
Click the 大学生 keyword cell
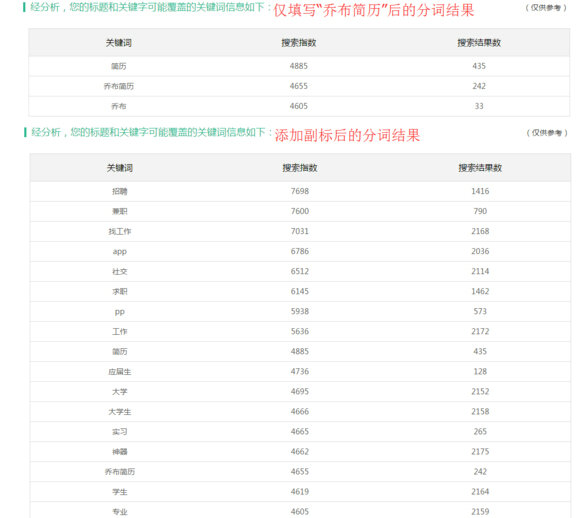(x=119, y=412)
